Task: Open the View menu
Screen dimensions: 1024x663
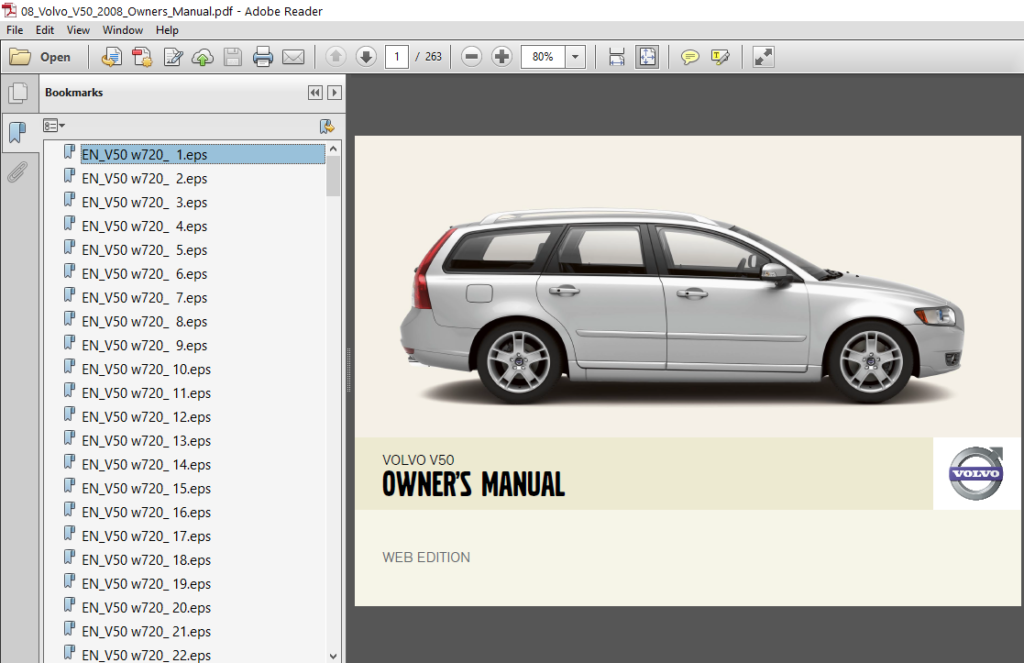Action: pyautogui.click(x=78, y=30)
